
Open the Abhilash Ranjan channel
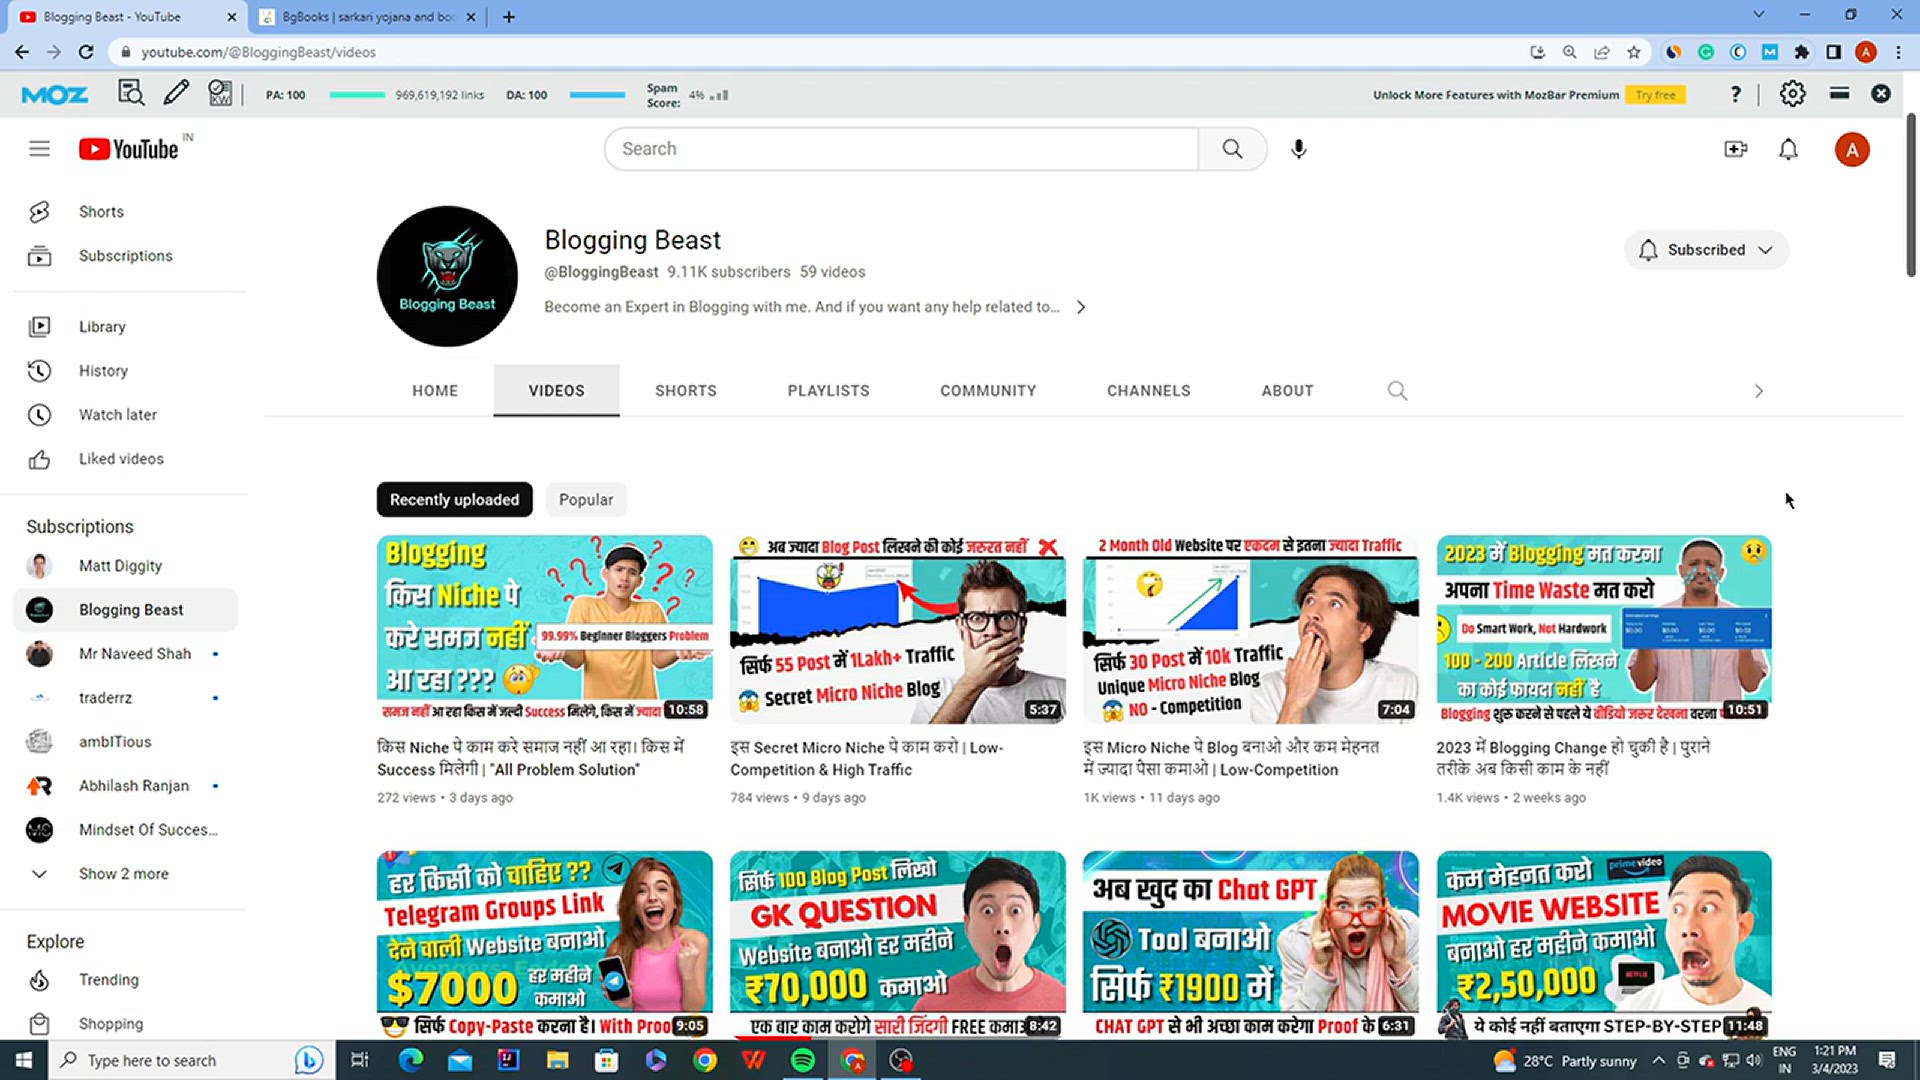pos(125,786)
